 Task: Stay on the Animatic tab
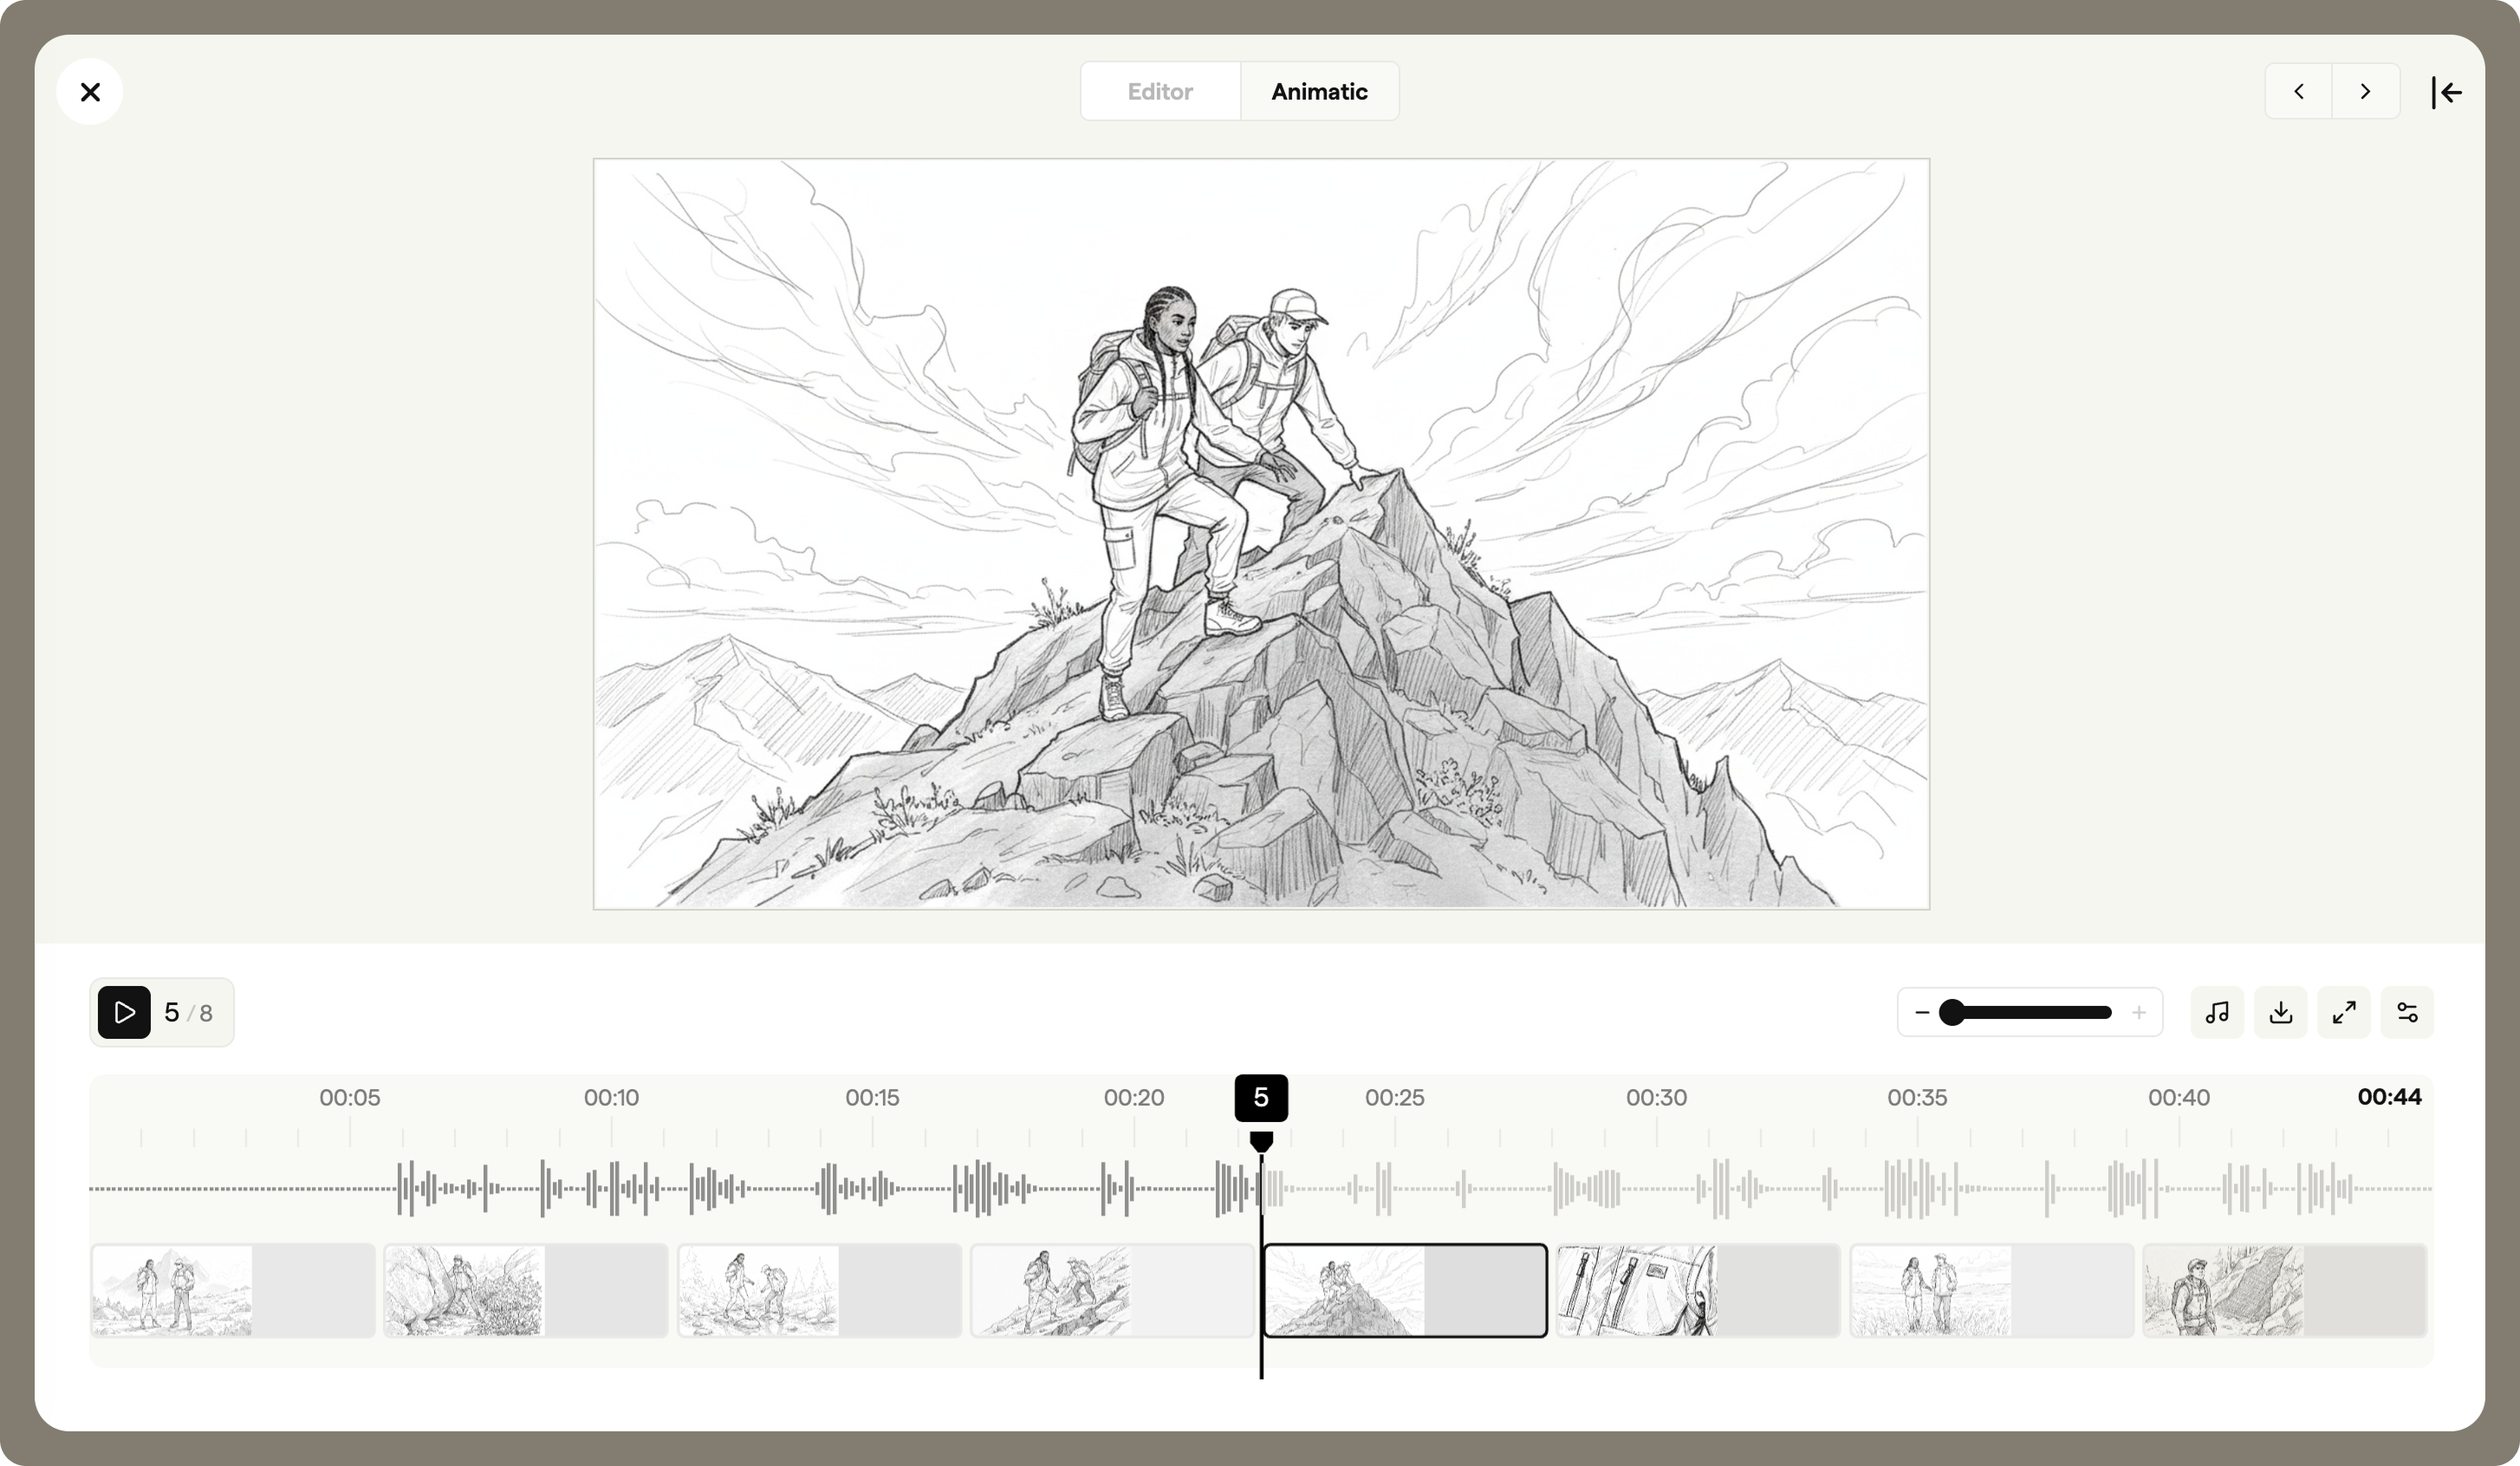pos(1319,91)
